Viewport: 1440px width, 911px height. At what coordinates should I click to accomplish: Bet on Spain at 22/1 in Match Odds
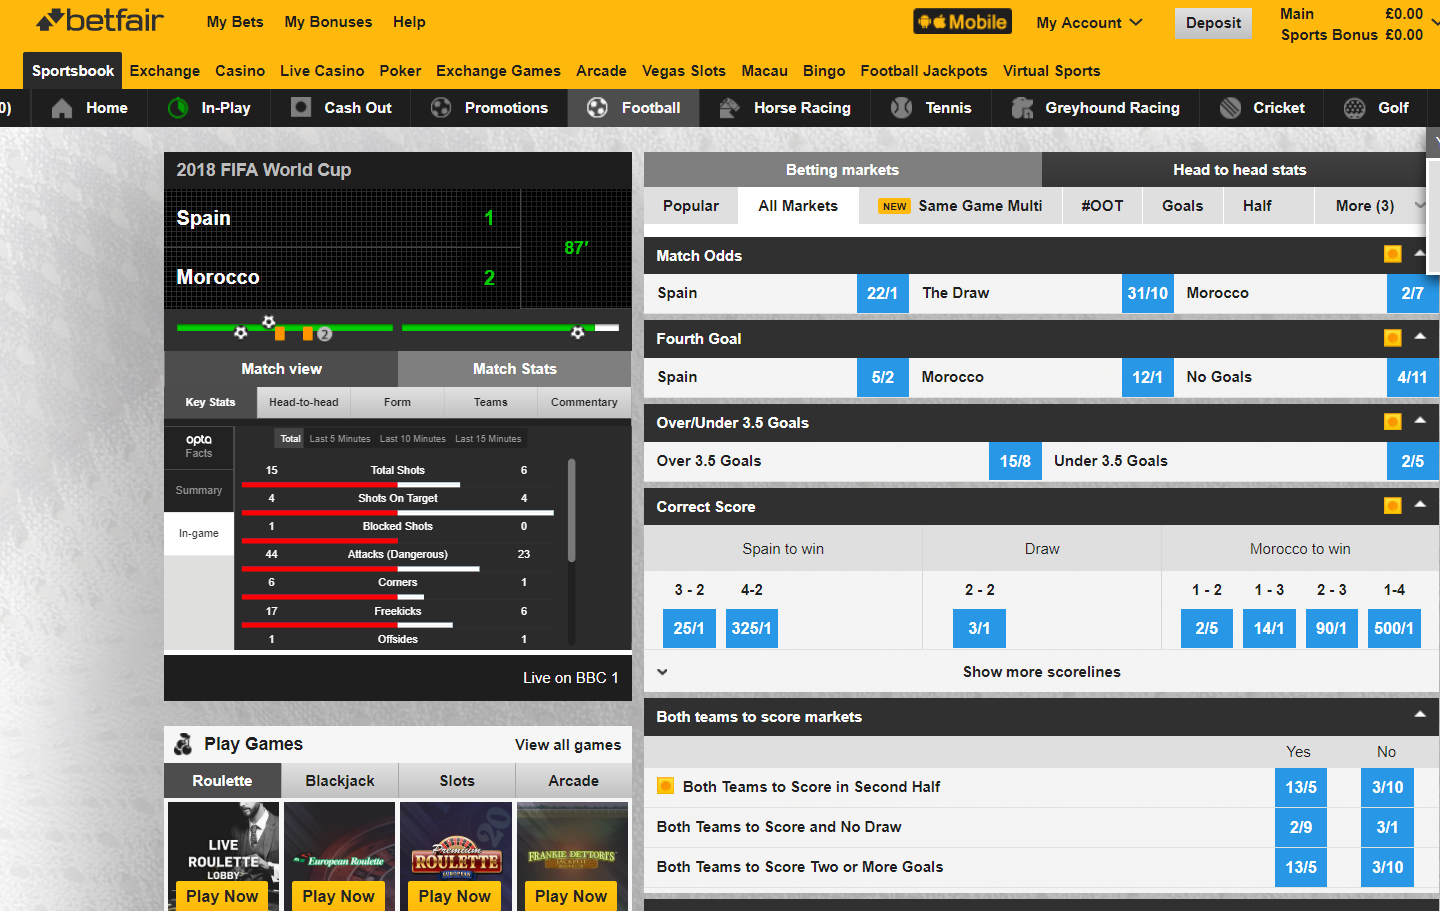882,293
